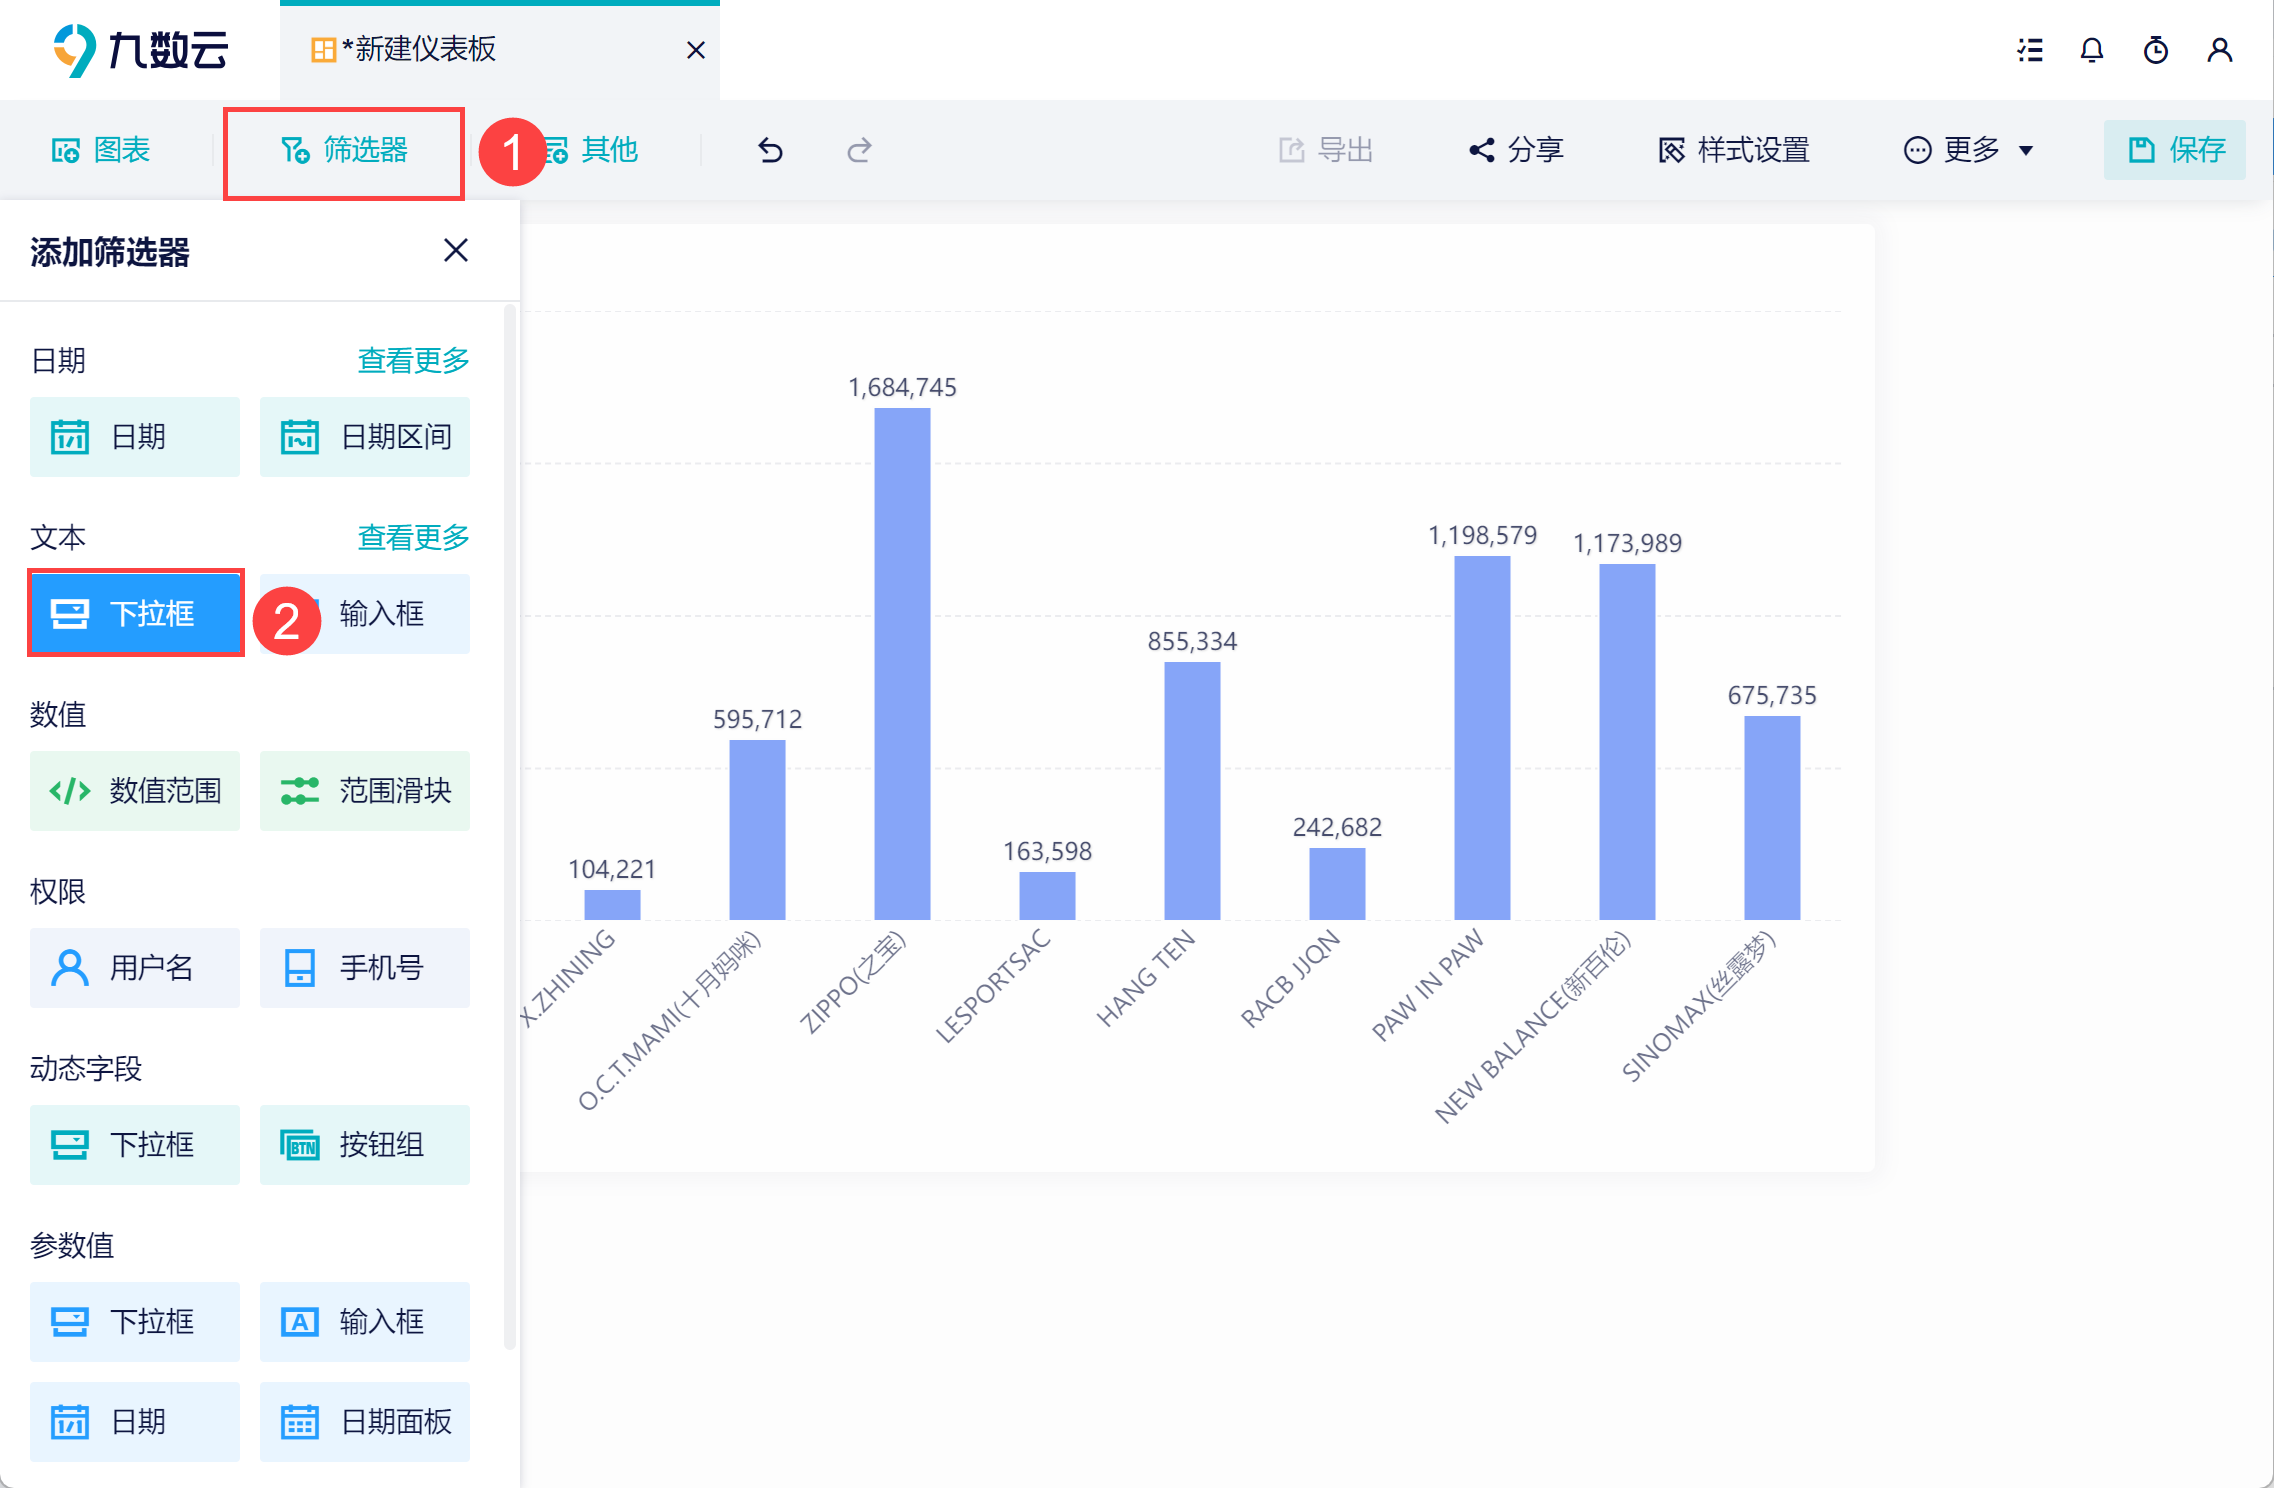
Task: Click the 九数云 logo
Action: [x=141, y=50]
